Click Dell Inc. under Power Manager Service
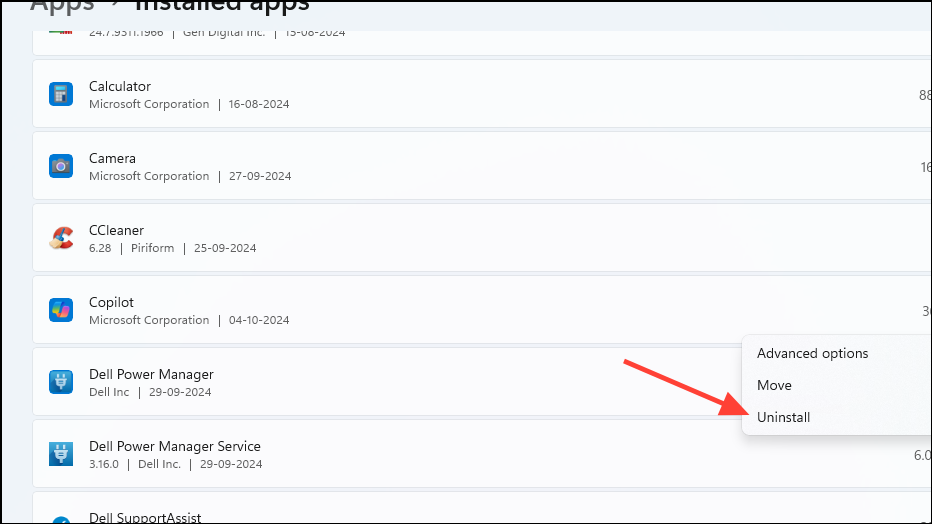This screenshot has width=932, height=524. [x=159, y=464]
